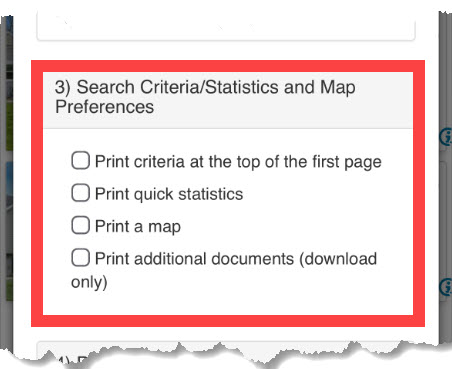Image resolution: width=452 pixels, height=369 pixels.
Task: Click the word 'Preferences' in the section title
Action: click(104, 107)
